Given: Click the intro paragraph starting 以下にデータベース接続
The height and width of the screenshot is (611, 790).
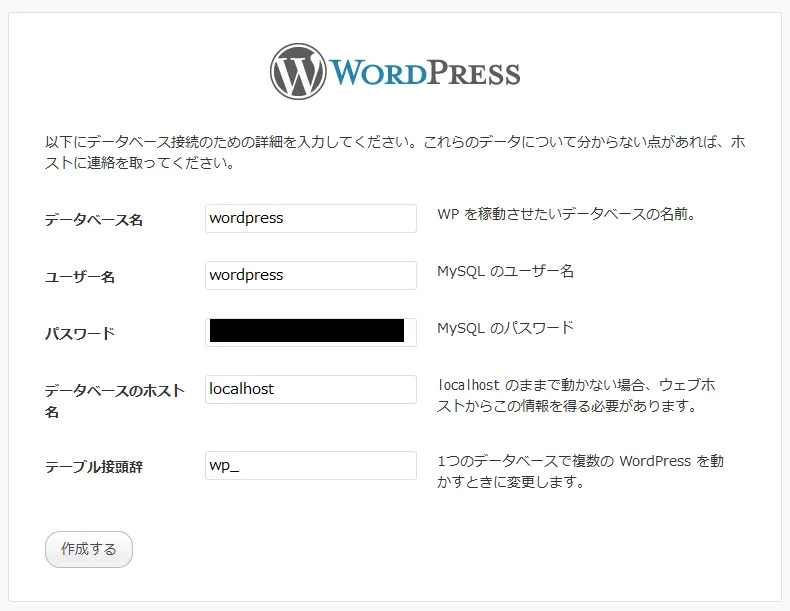Looking at the screenshot, I should coord(395,152).
